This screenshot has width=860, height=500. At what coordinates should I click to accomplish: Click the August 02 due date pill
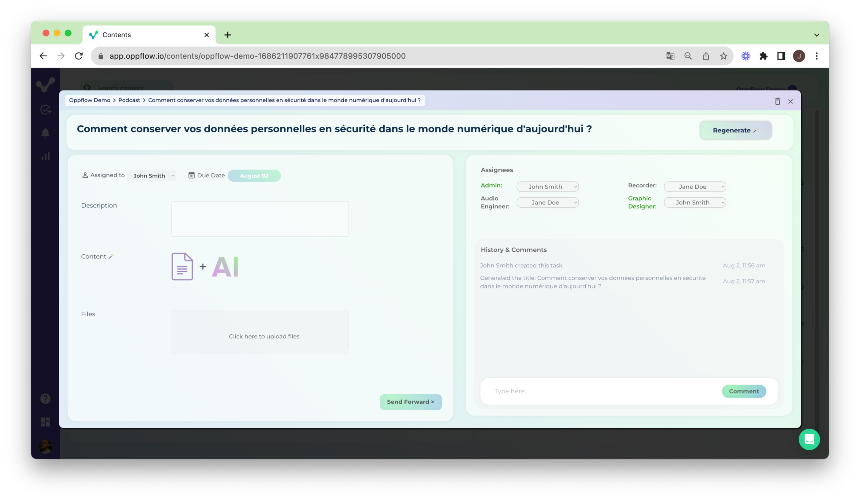coord(254,176)
